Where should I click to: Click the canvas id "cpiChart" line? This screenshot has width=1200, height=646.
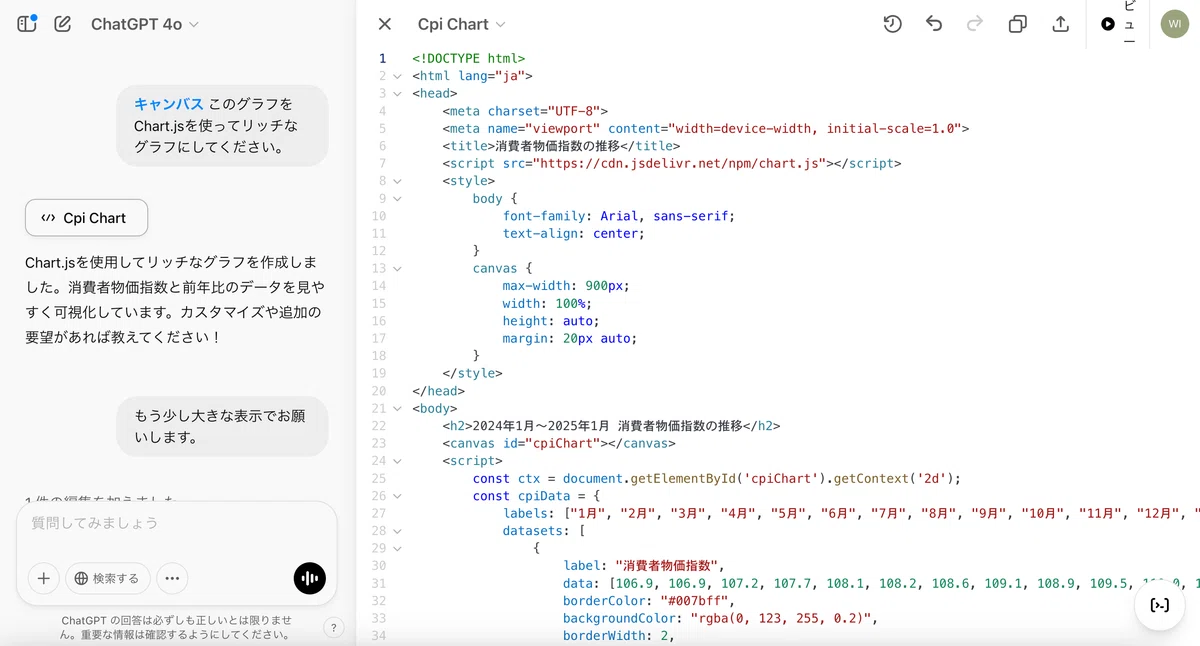coord(559,443)
